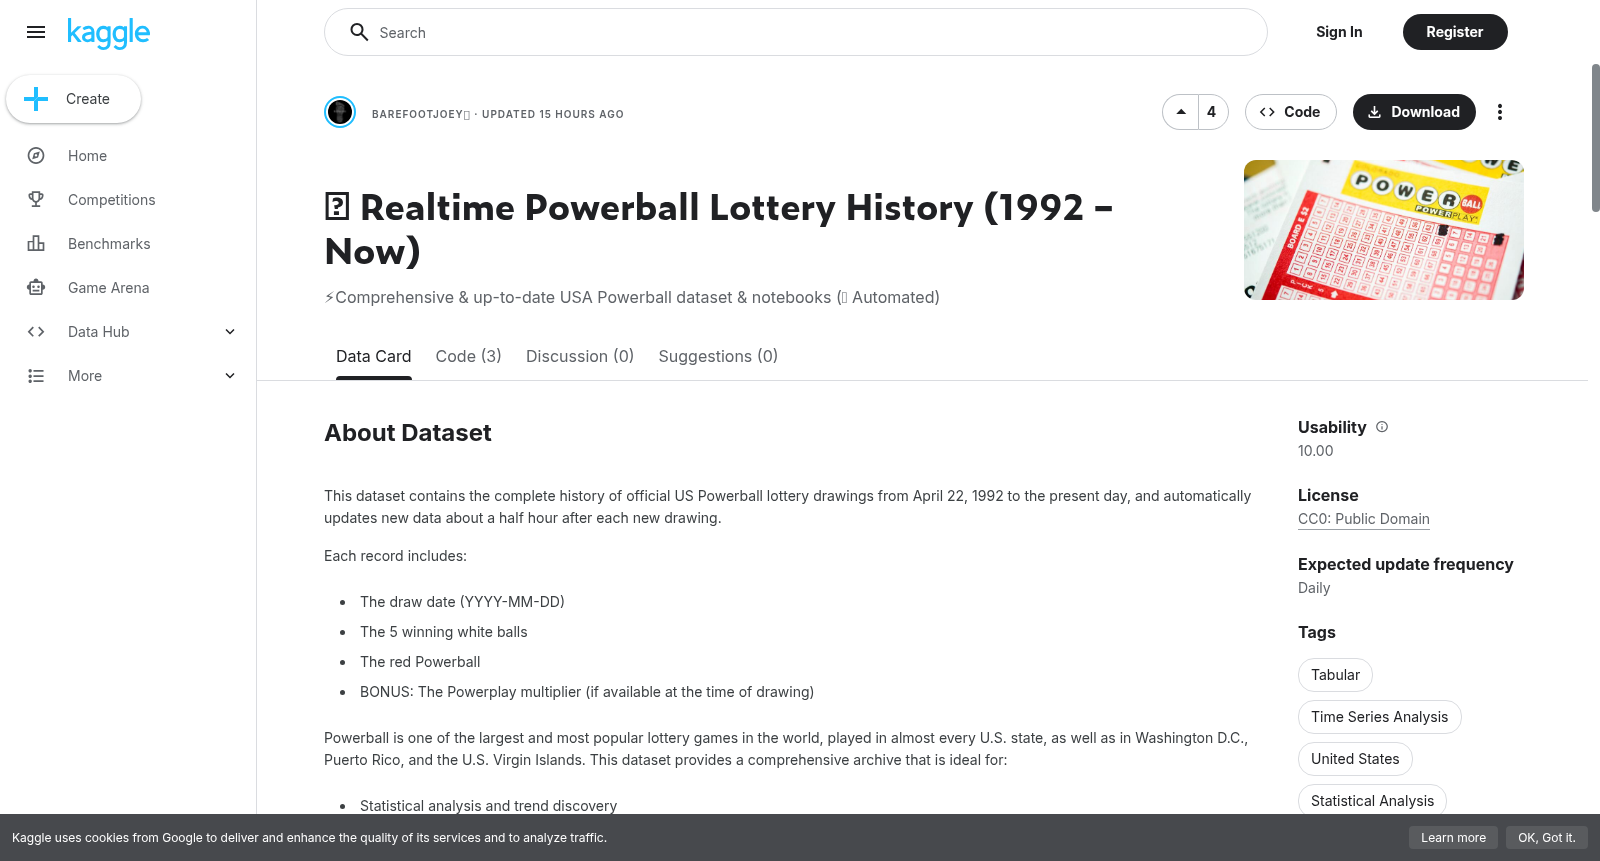
Task: Select the Time Series Analysis tag
Action: (1380, 717)
